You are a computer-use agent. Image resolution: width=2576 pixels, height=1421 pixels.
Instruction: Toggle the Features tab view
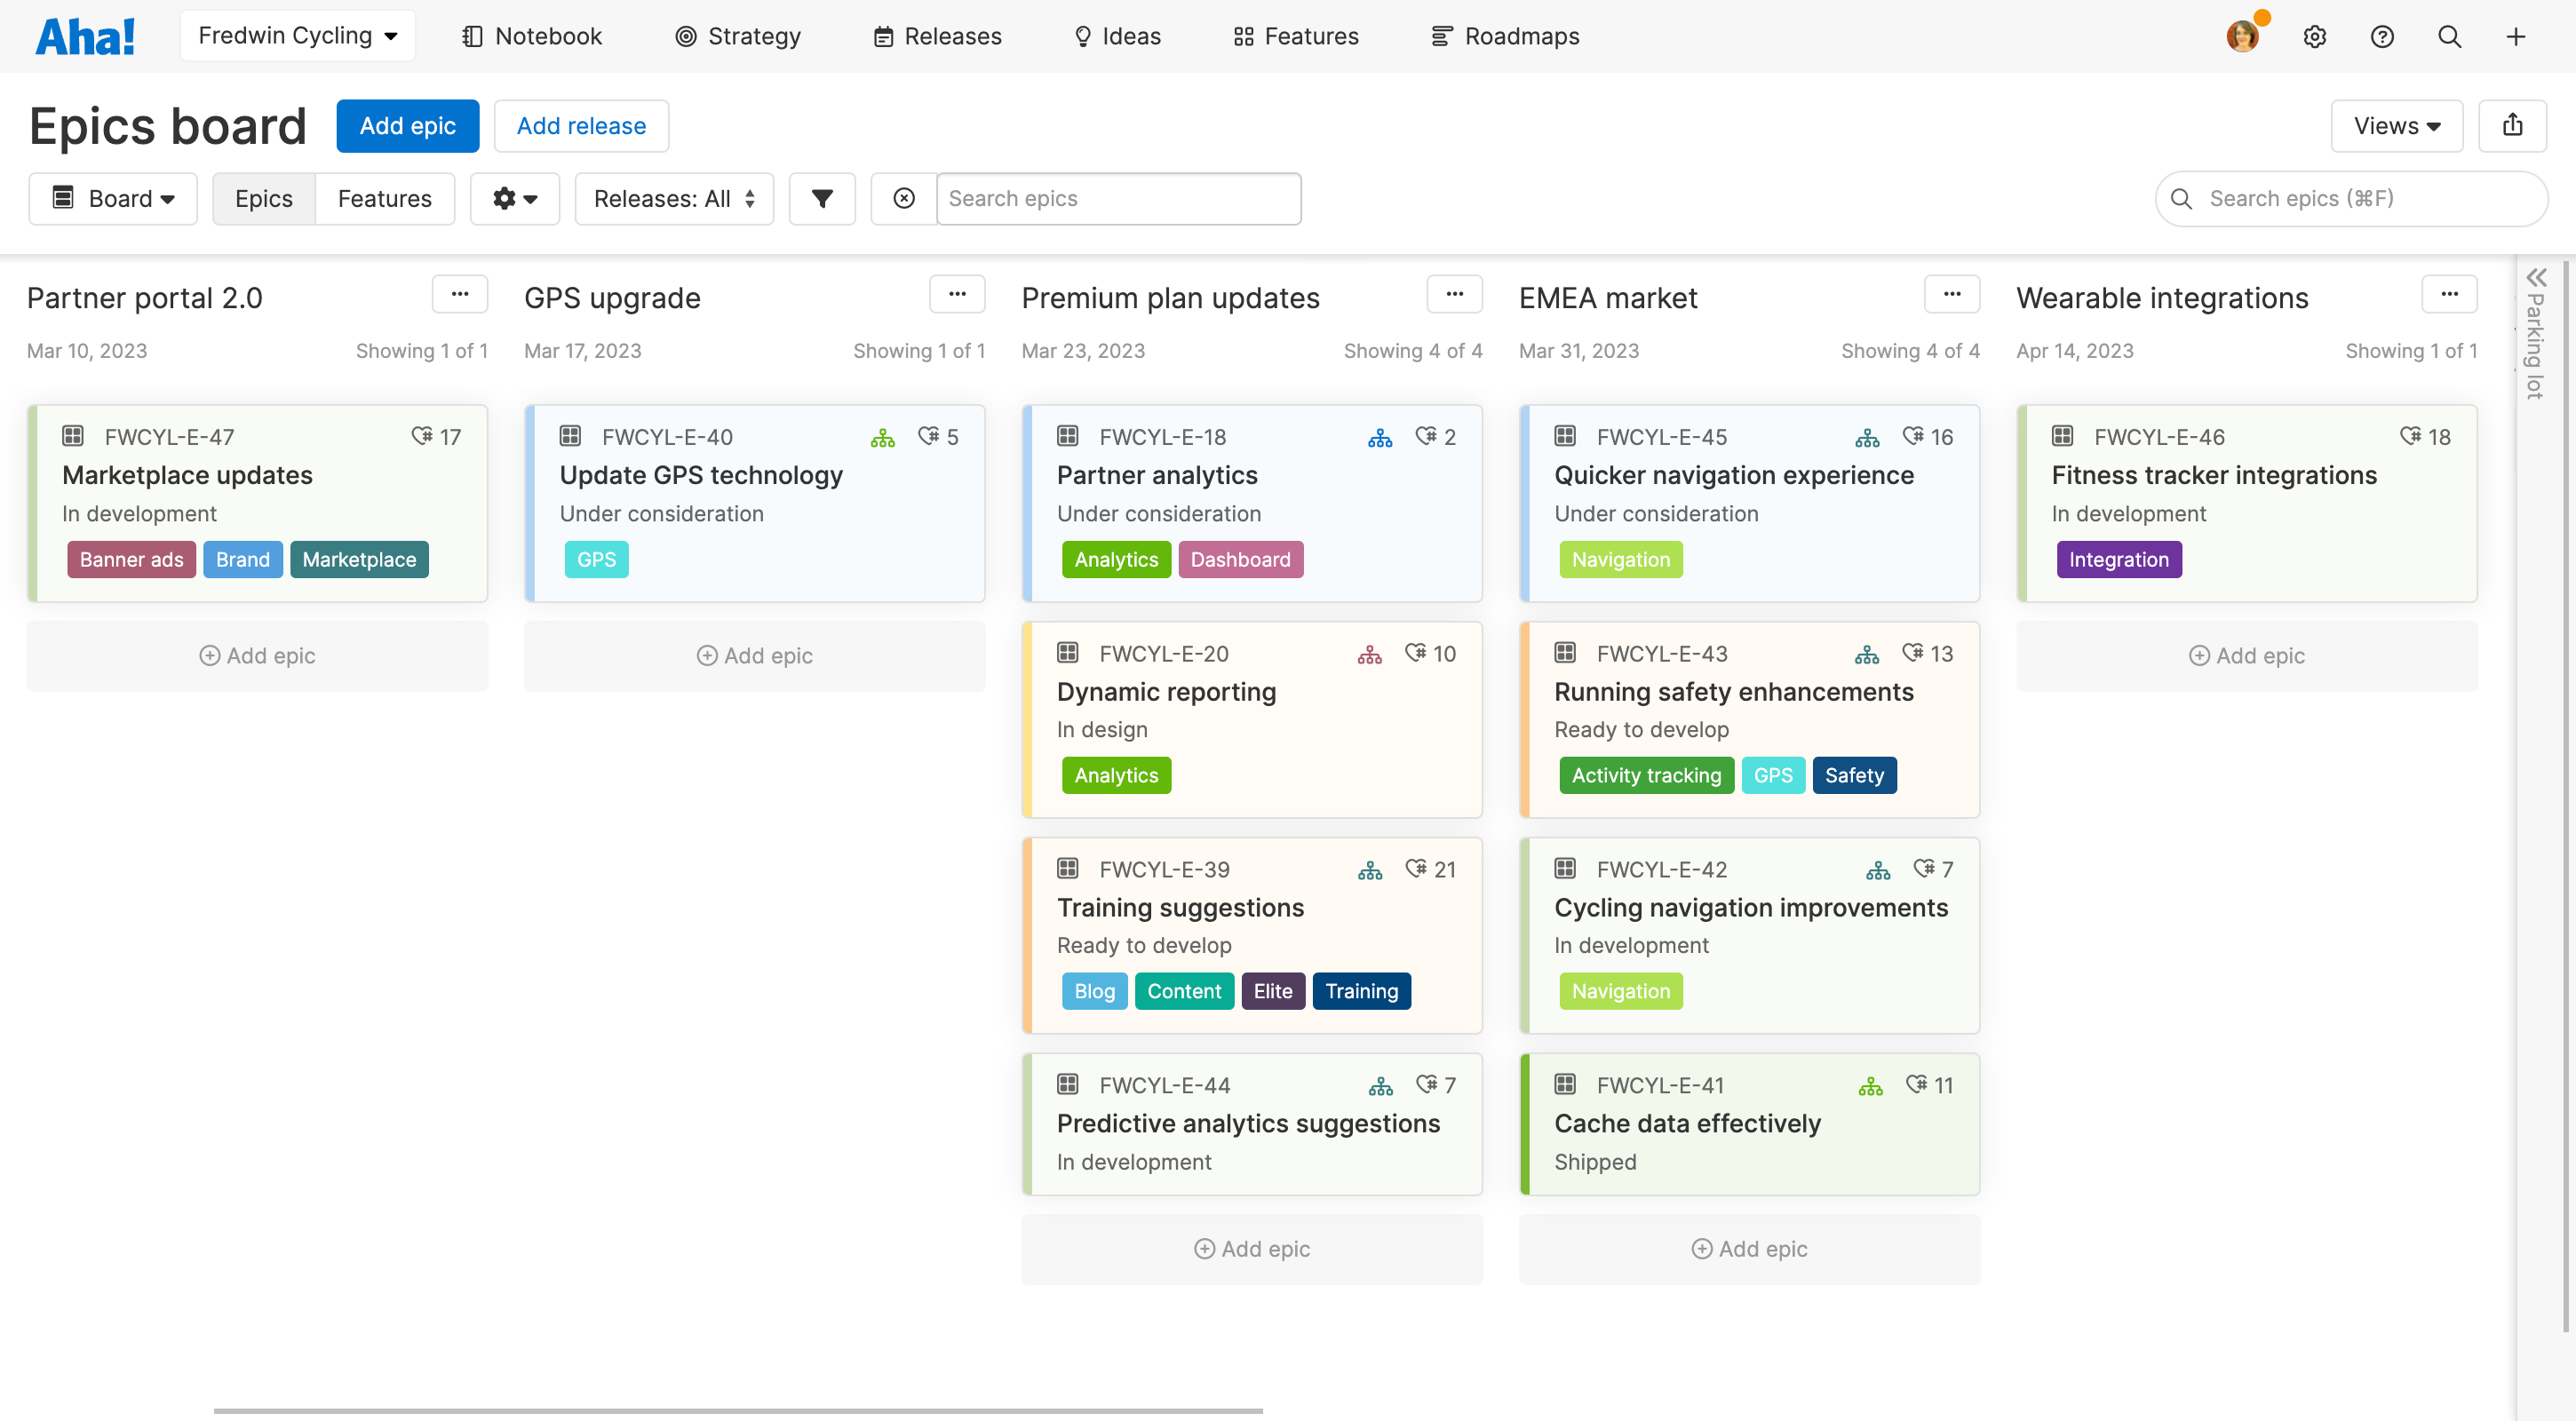coord(385,198)
